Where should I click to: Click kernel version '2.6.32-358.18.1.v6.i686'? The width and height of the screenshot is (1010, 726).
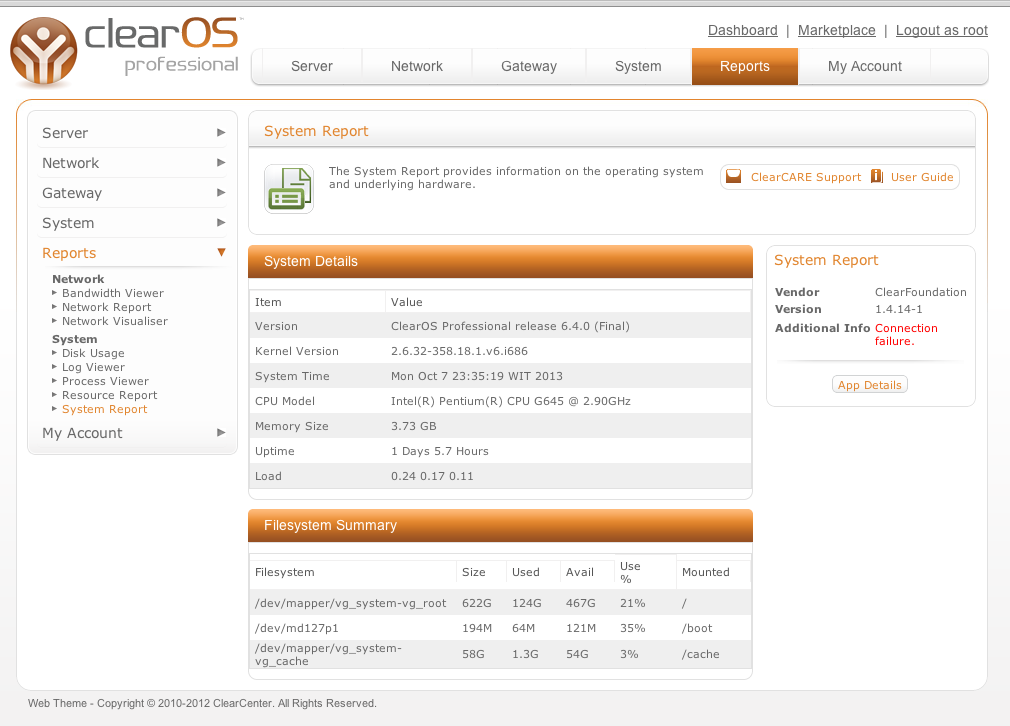click(459, 351)
